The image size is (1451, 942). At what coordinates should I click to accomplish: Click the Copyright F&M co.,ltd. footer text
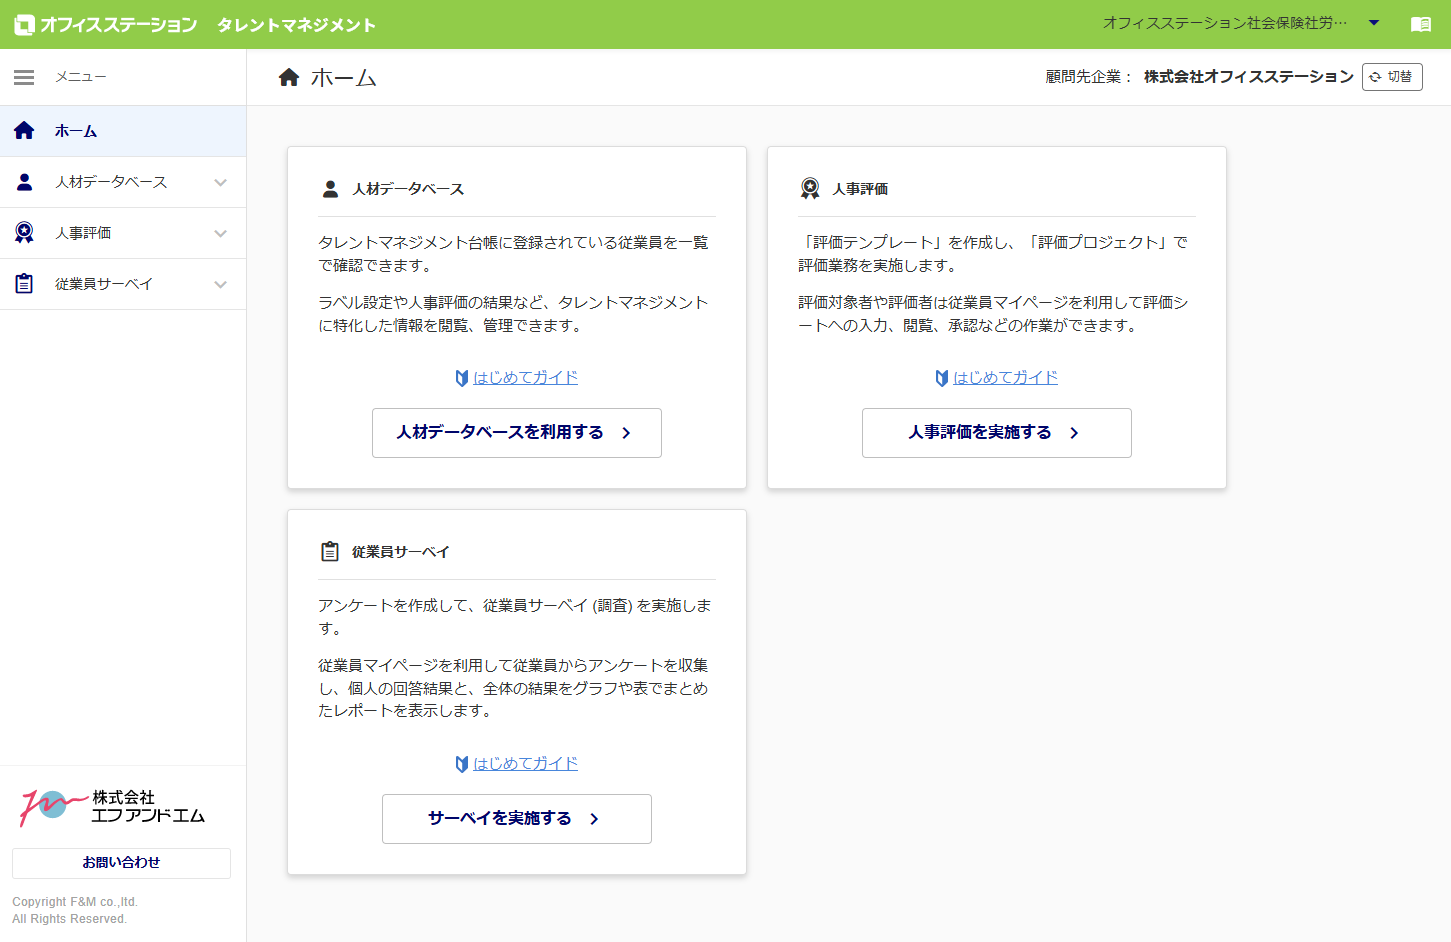pos(75,902)
